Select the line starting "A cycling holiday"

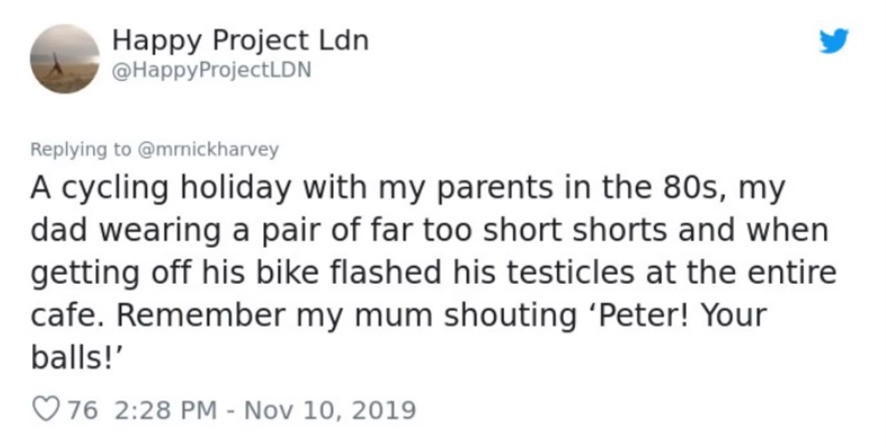(407, 188)
